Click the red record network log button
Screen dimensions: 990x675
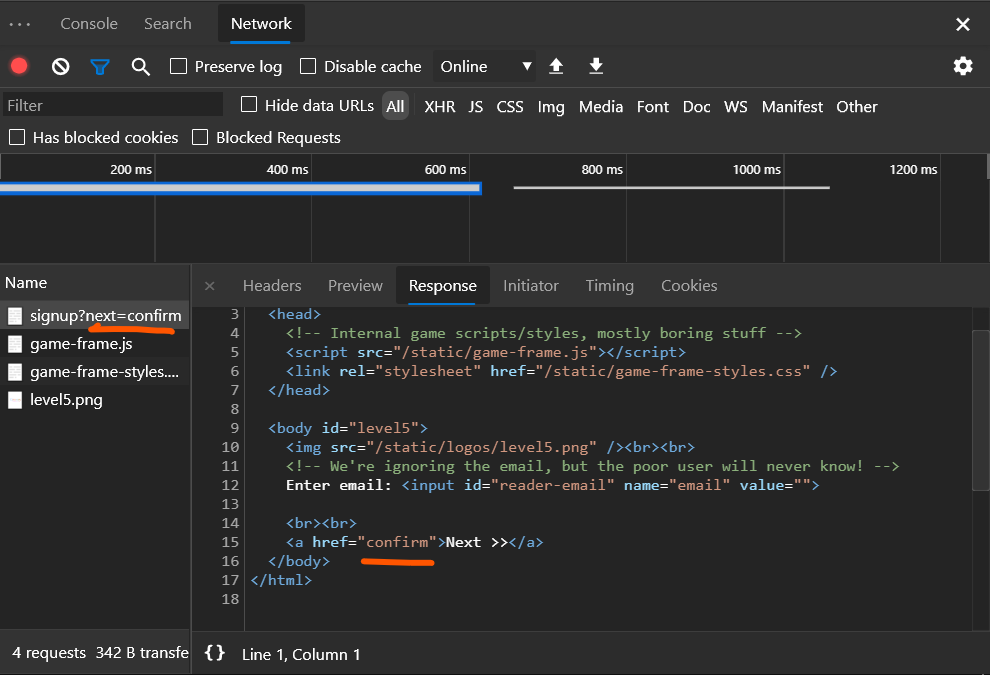coord(20,66)
